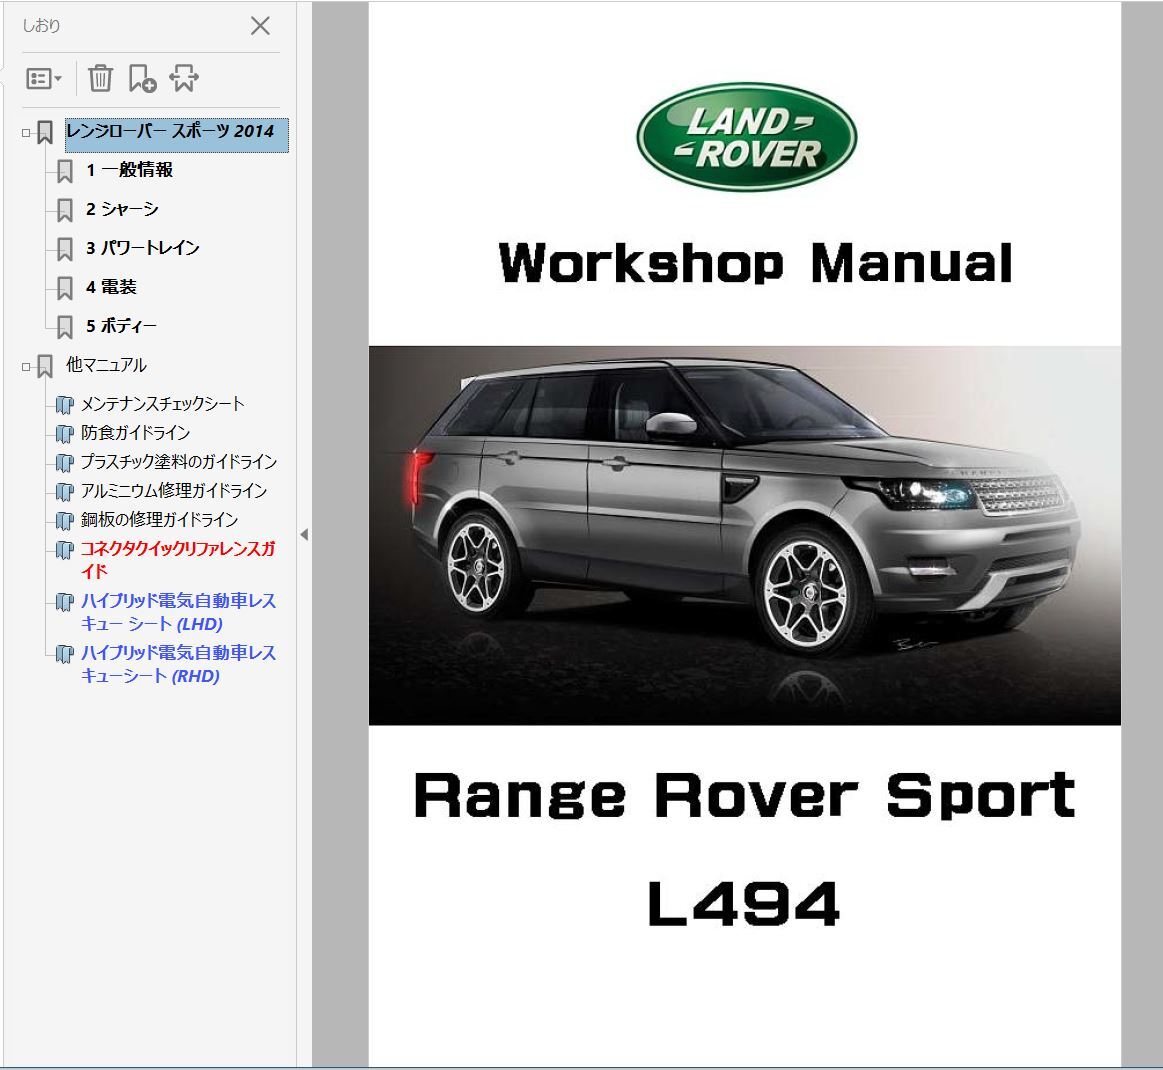Close the しおり bookmarks panel
1163x1070 pixels.
coord(260,26)
